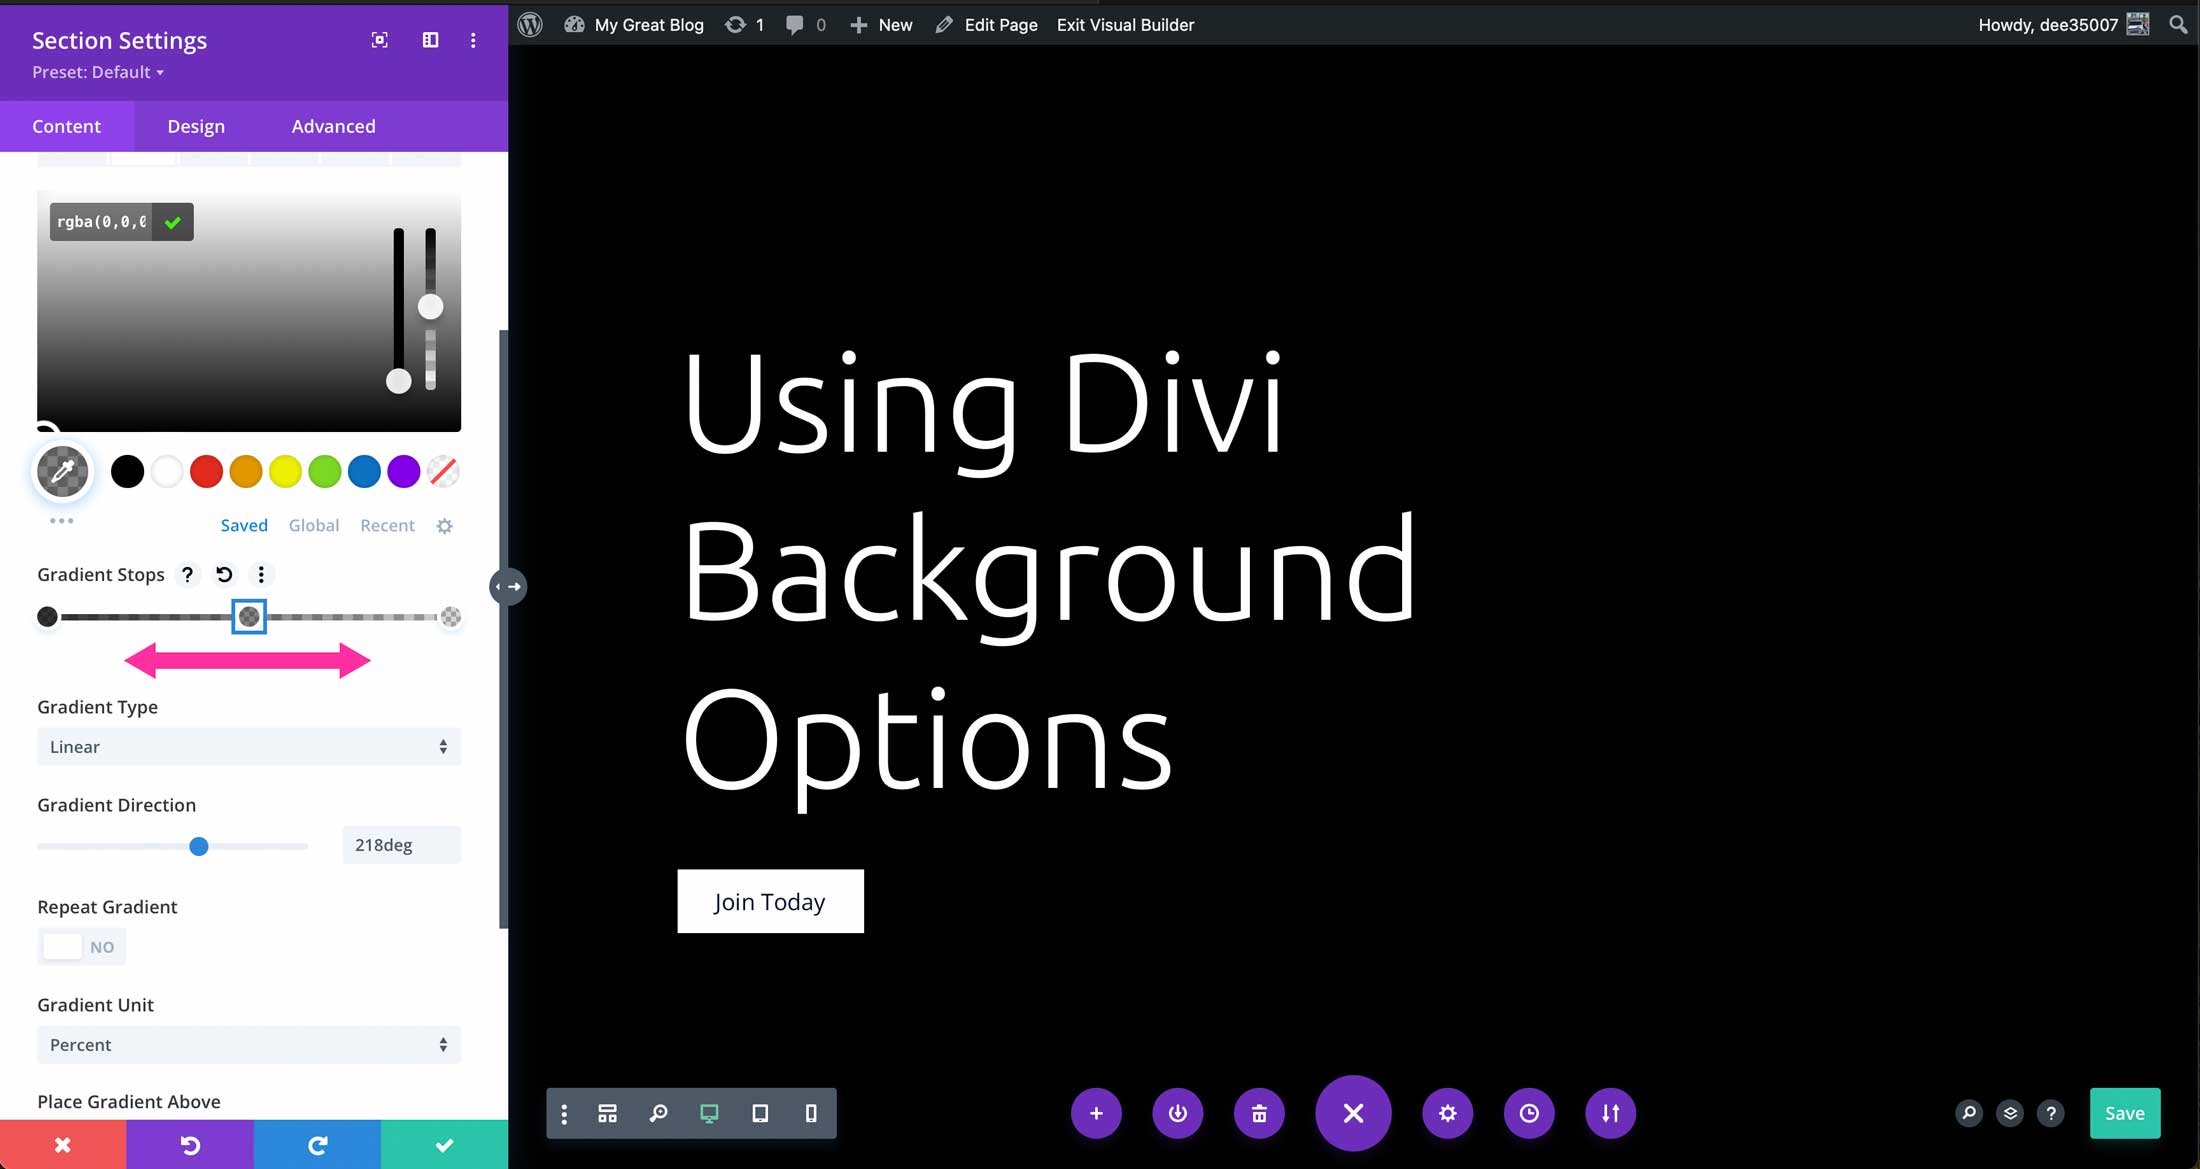Click the bottom-right search magnifier icon
This screenshot has height=1169, width=2200.
click(1969, 1113)
